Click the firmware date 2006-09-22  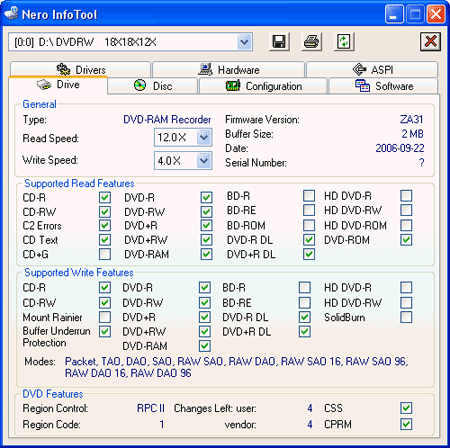click(x=400, y=148)
